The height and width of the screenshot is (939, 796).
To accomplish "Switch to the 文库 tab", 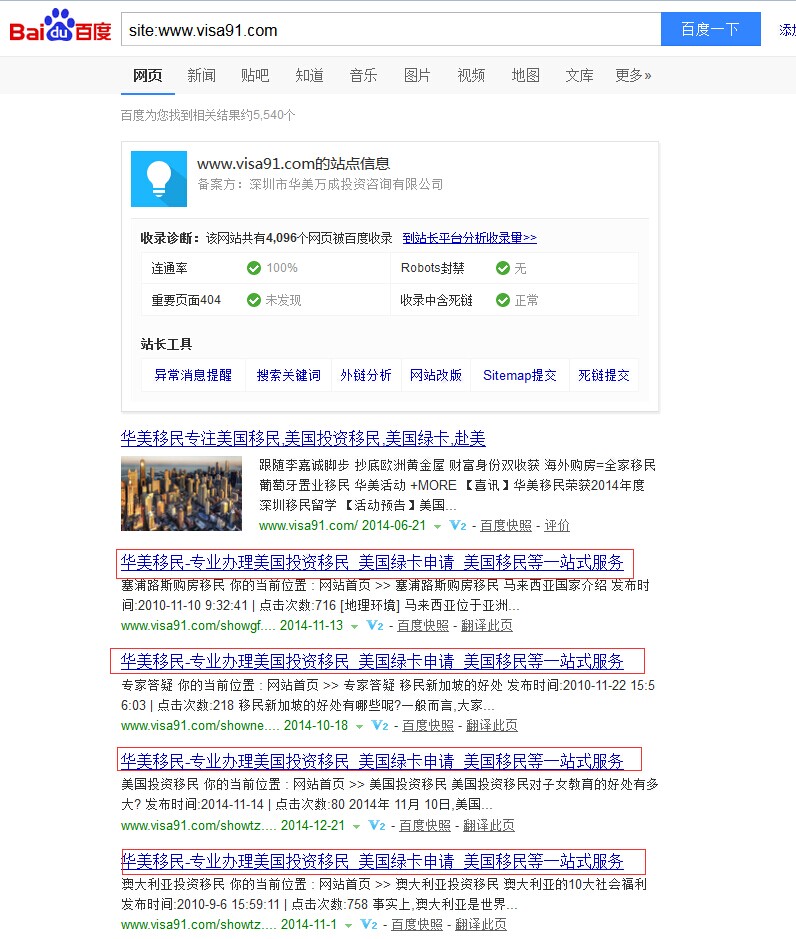I will 580,75.
